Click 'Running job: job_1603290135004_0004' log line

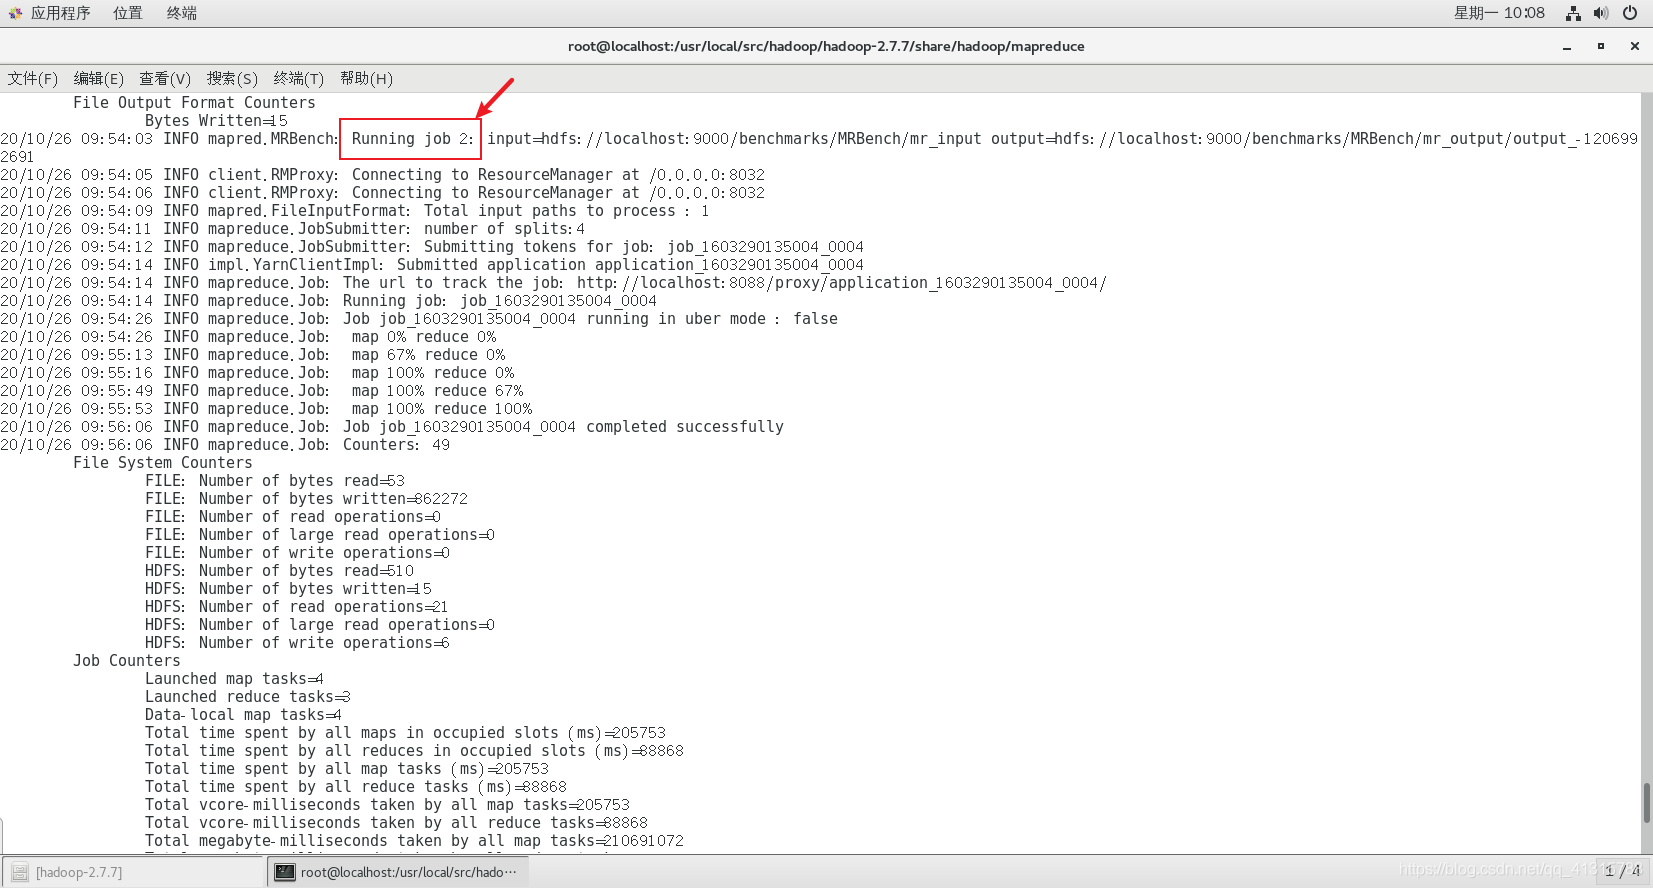point(328,301)
